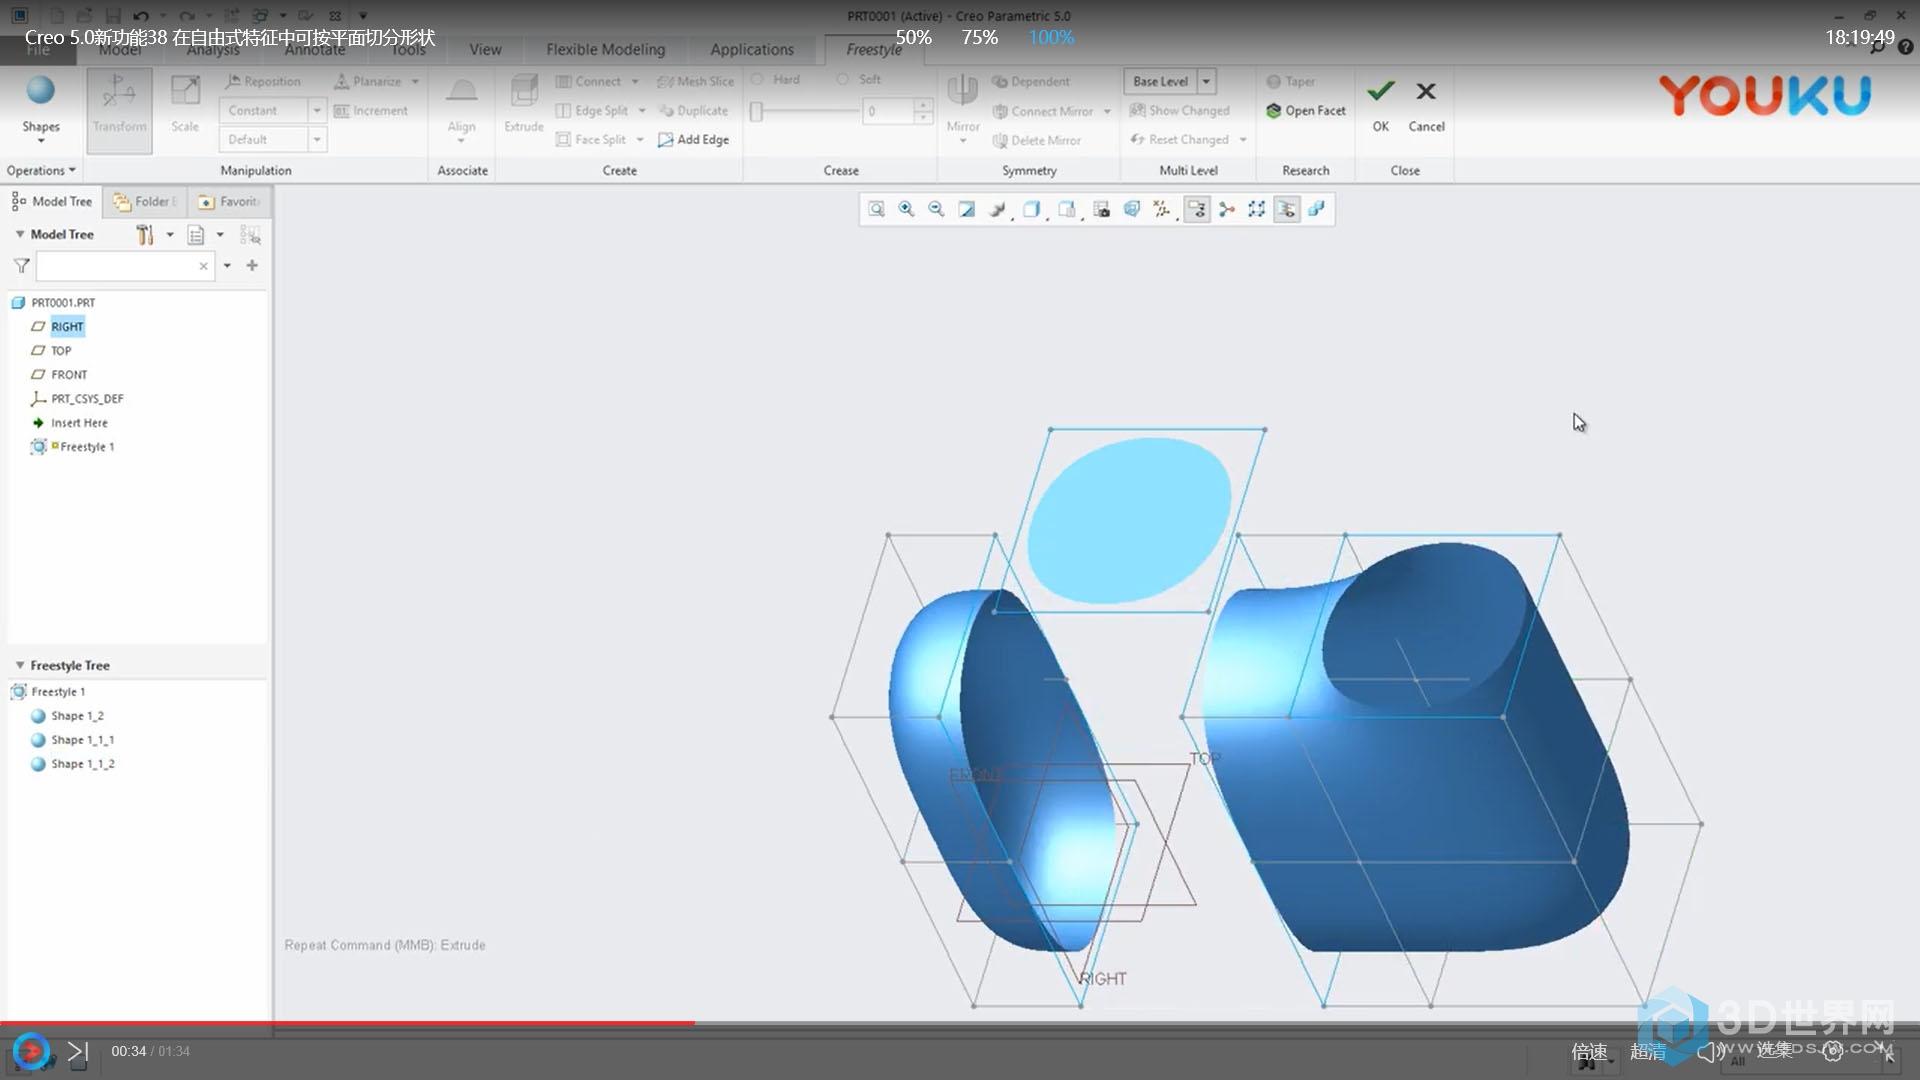Toggle Show Changed option
Screen dimensions: 1920x1080
pyautogui.click(x=1180, y=111)
